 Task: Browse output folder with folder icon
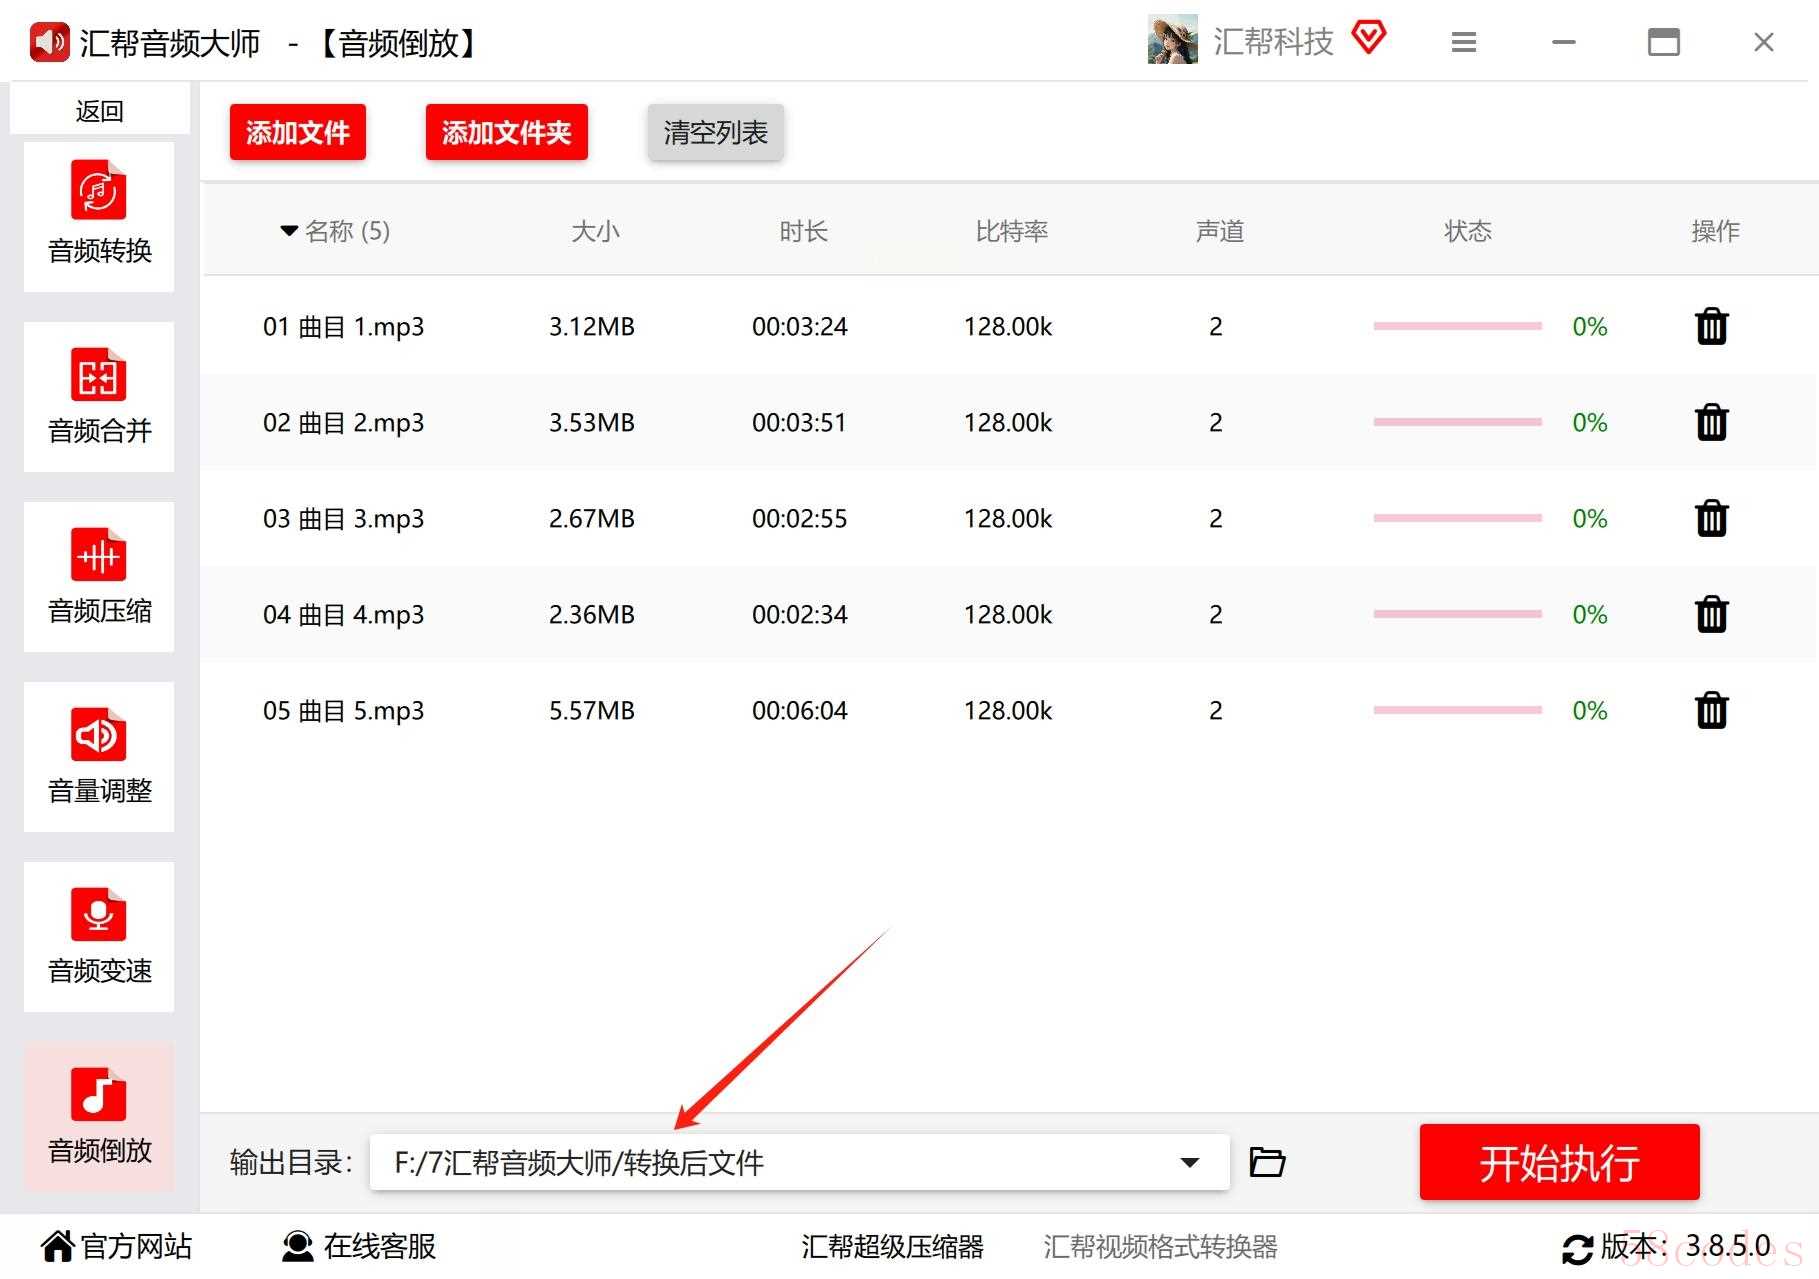click(1267, 1162)
